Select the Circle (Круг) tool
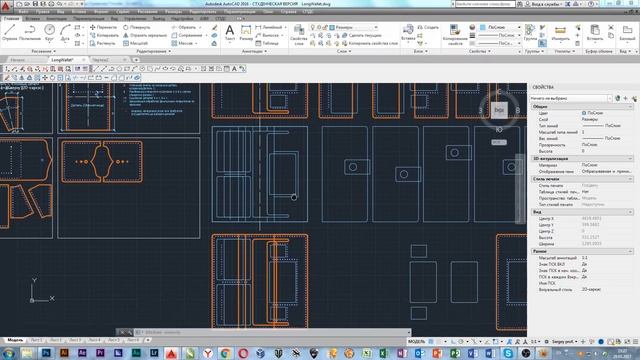Viewport: 640px width, 360px height. pos(49,32)
